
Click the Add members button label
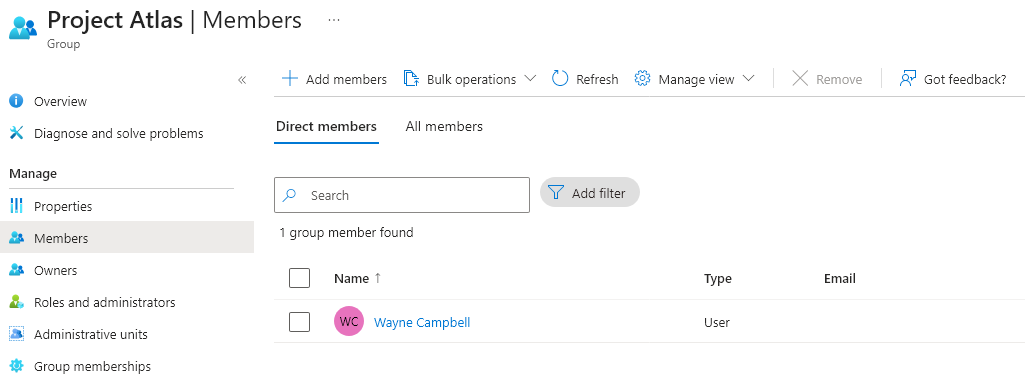click(x=346, y=80)
